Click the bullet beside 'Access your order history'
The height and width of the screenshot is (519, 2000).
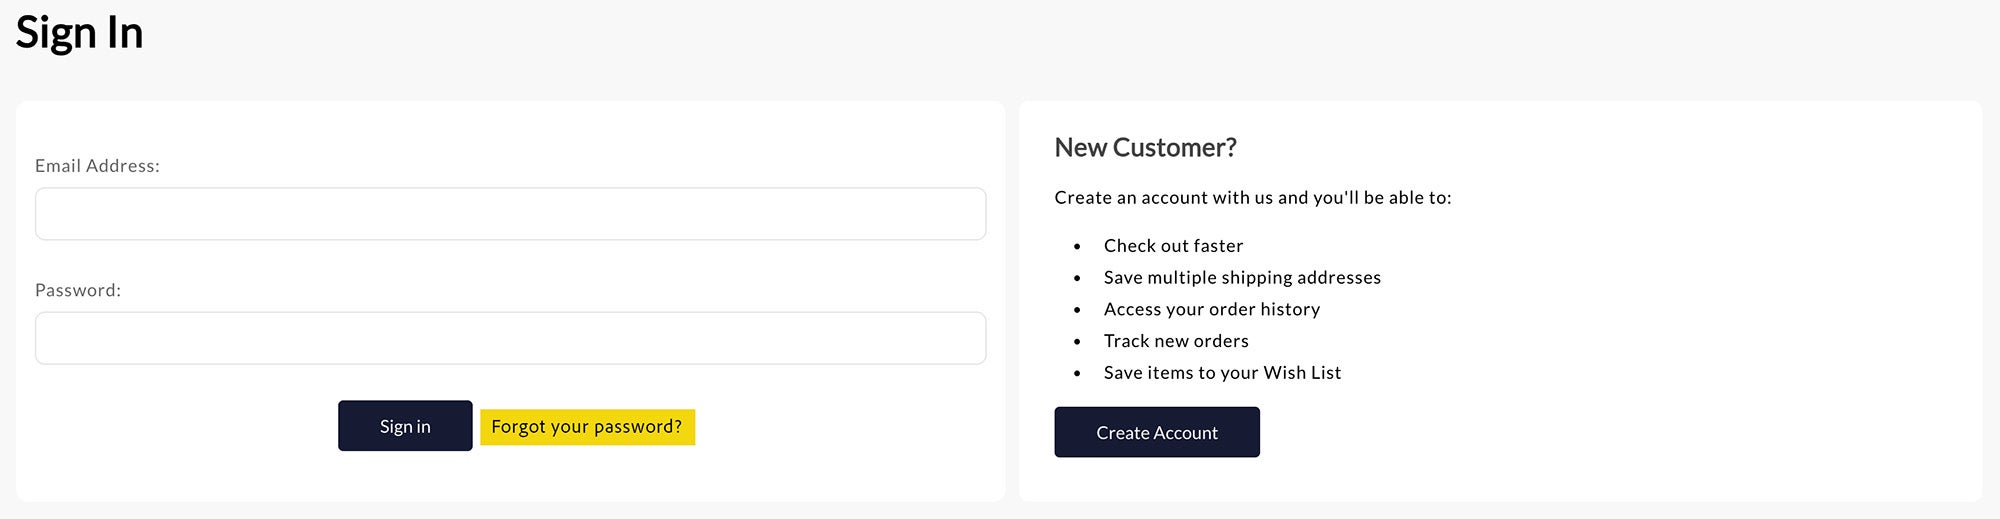coord(1077,310)
